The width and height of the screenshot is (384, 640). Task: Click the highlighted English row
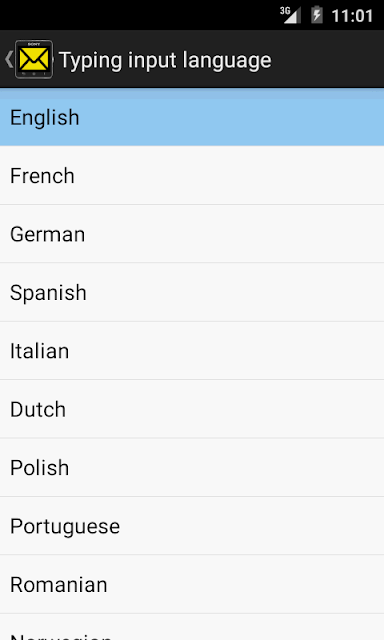pyautogui.click(x=192, y=118)
